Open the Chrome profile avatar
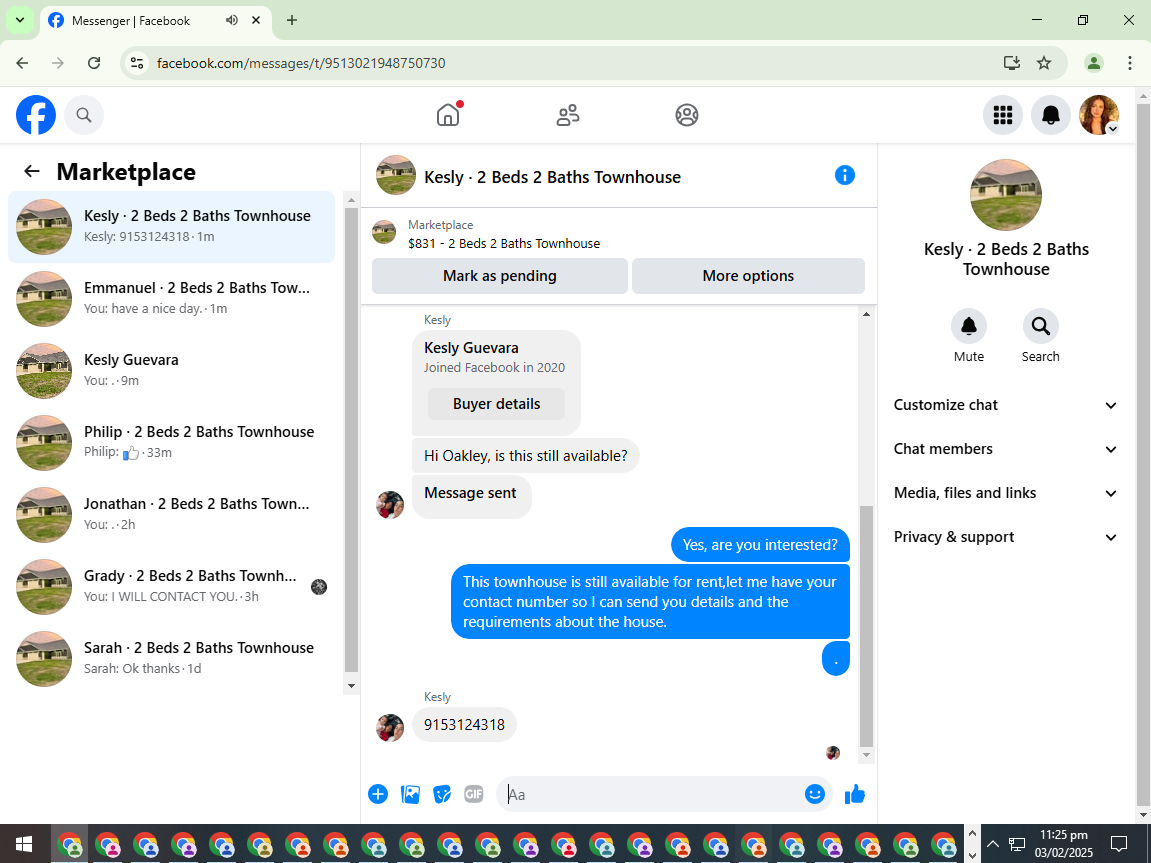This screenshot has width=1151, height=863. 1094,63
